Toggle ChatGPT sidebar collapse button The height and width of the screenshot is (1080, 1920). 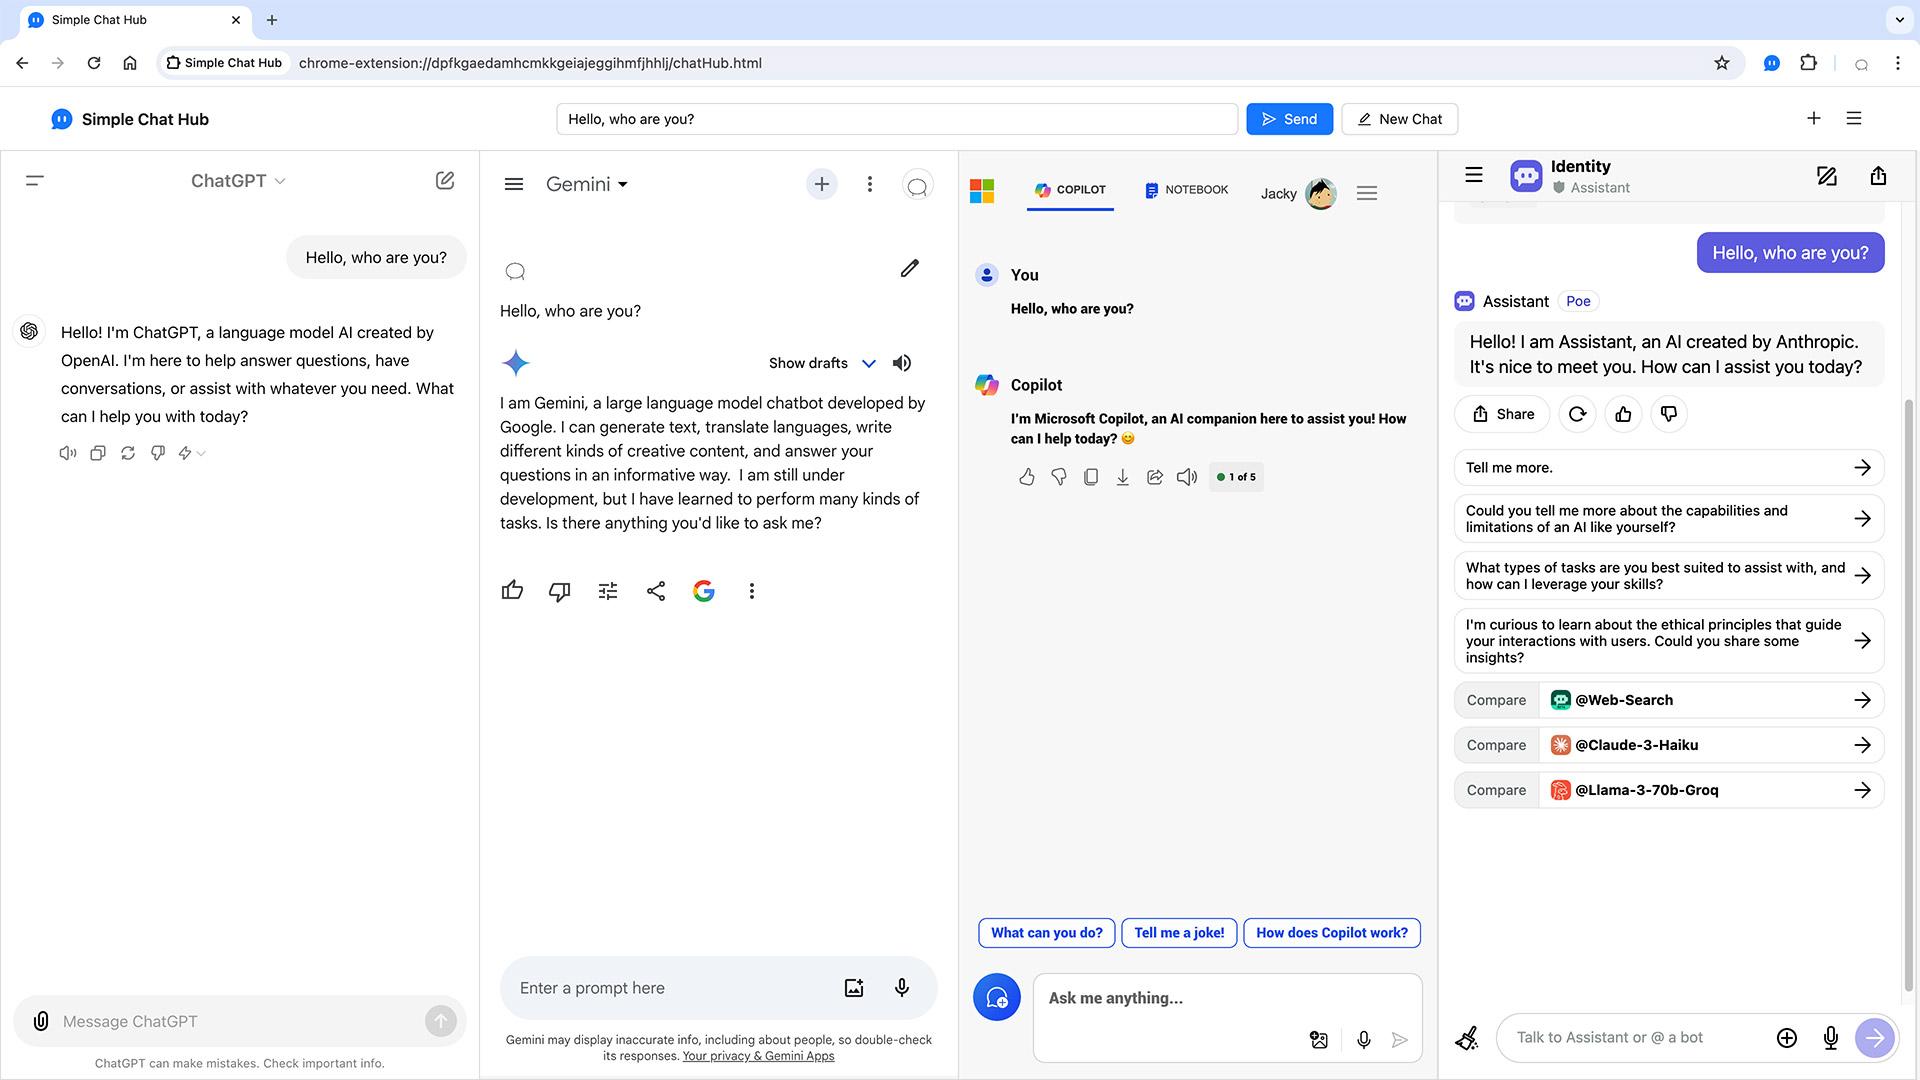pyautogui.click(x=34, y=181)
